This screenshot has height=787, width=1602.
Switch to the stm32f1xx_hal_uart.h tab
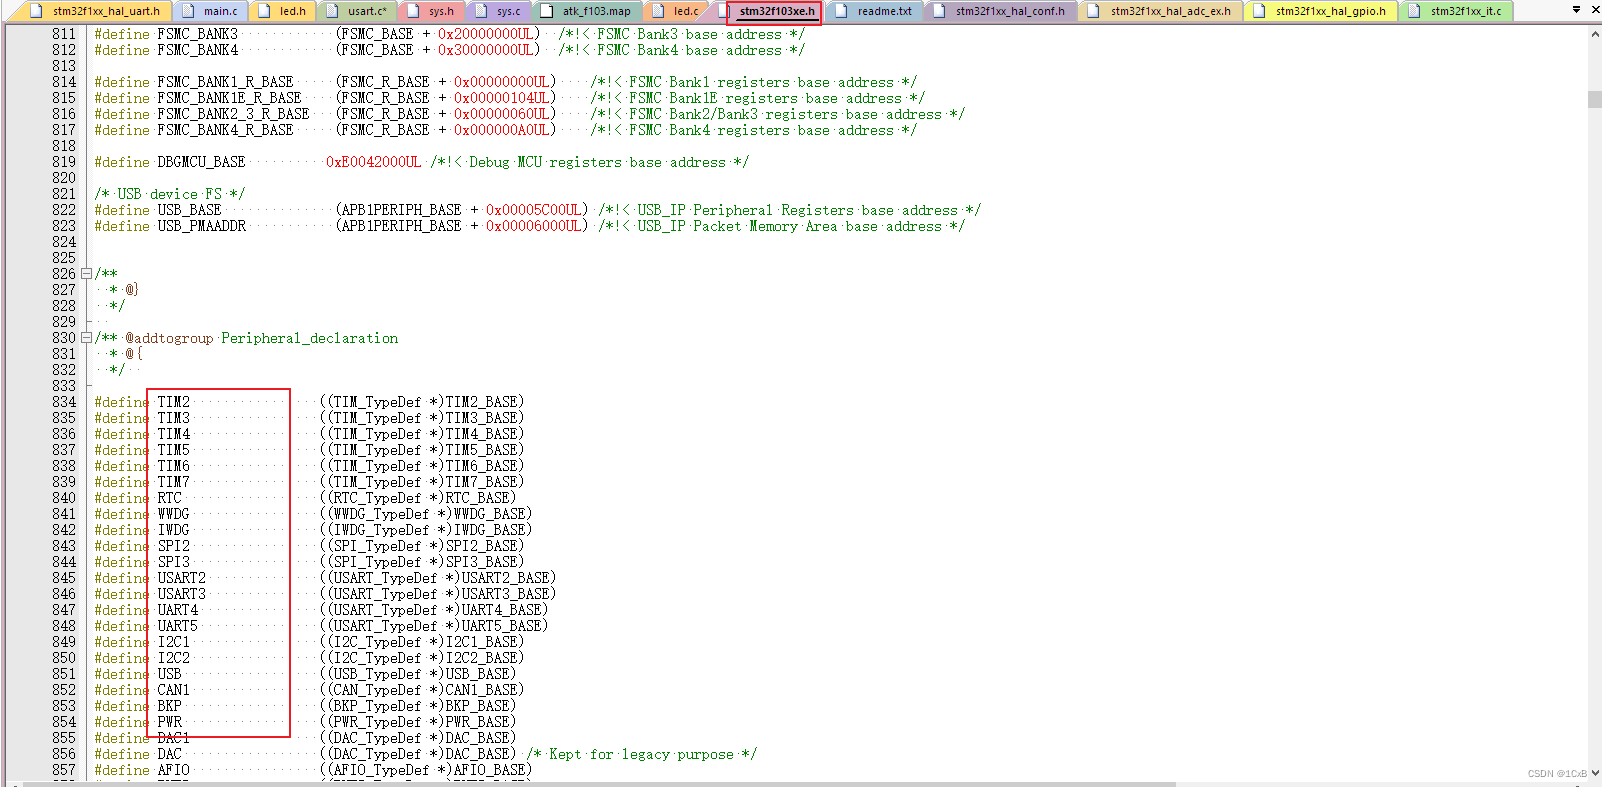95,11
